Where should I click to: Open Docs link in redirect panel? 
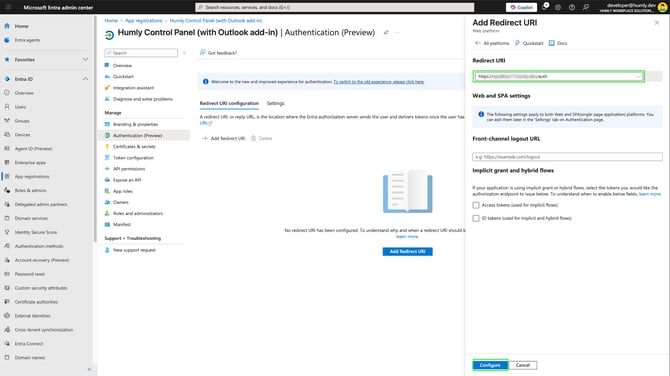coord(558,43)
